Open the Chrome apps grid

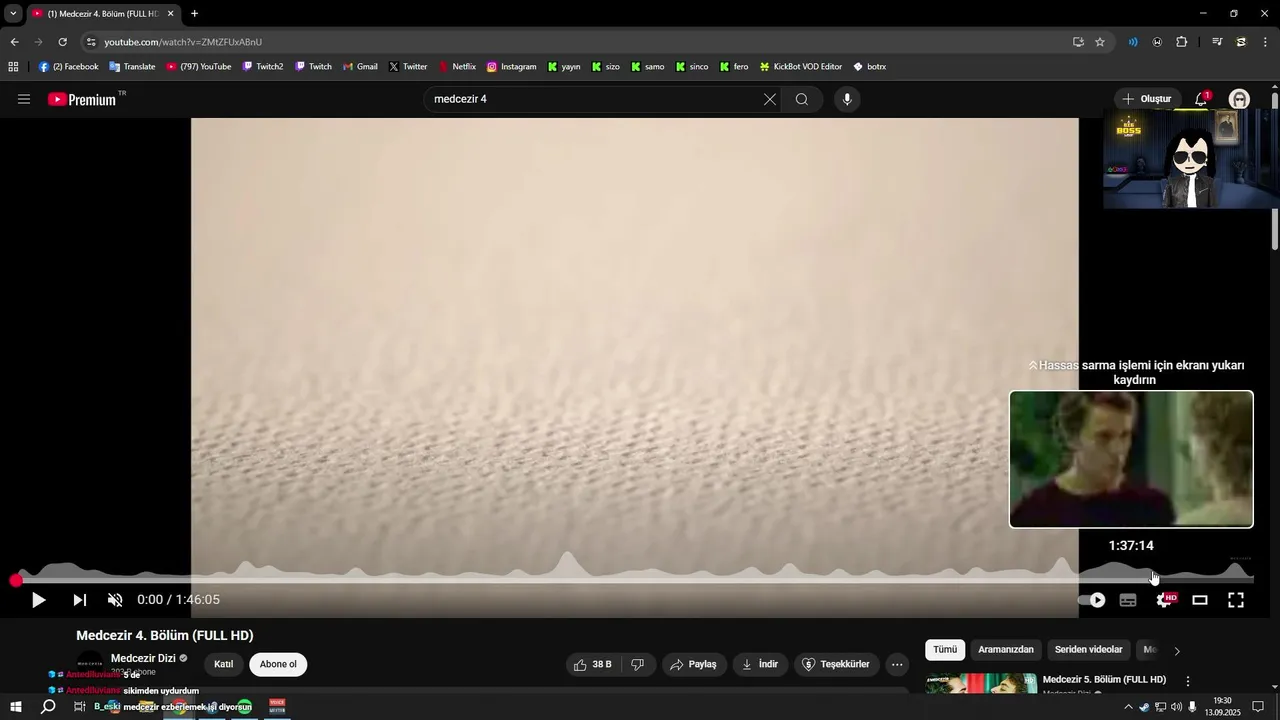13,67
